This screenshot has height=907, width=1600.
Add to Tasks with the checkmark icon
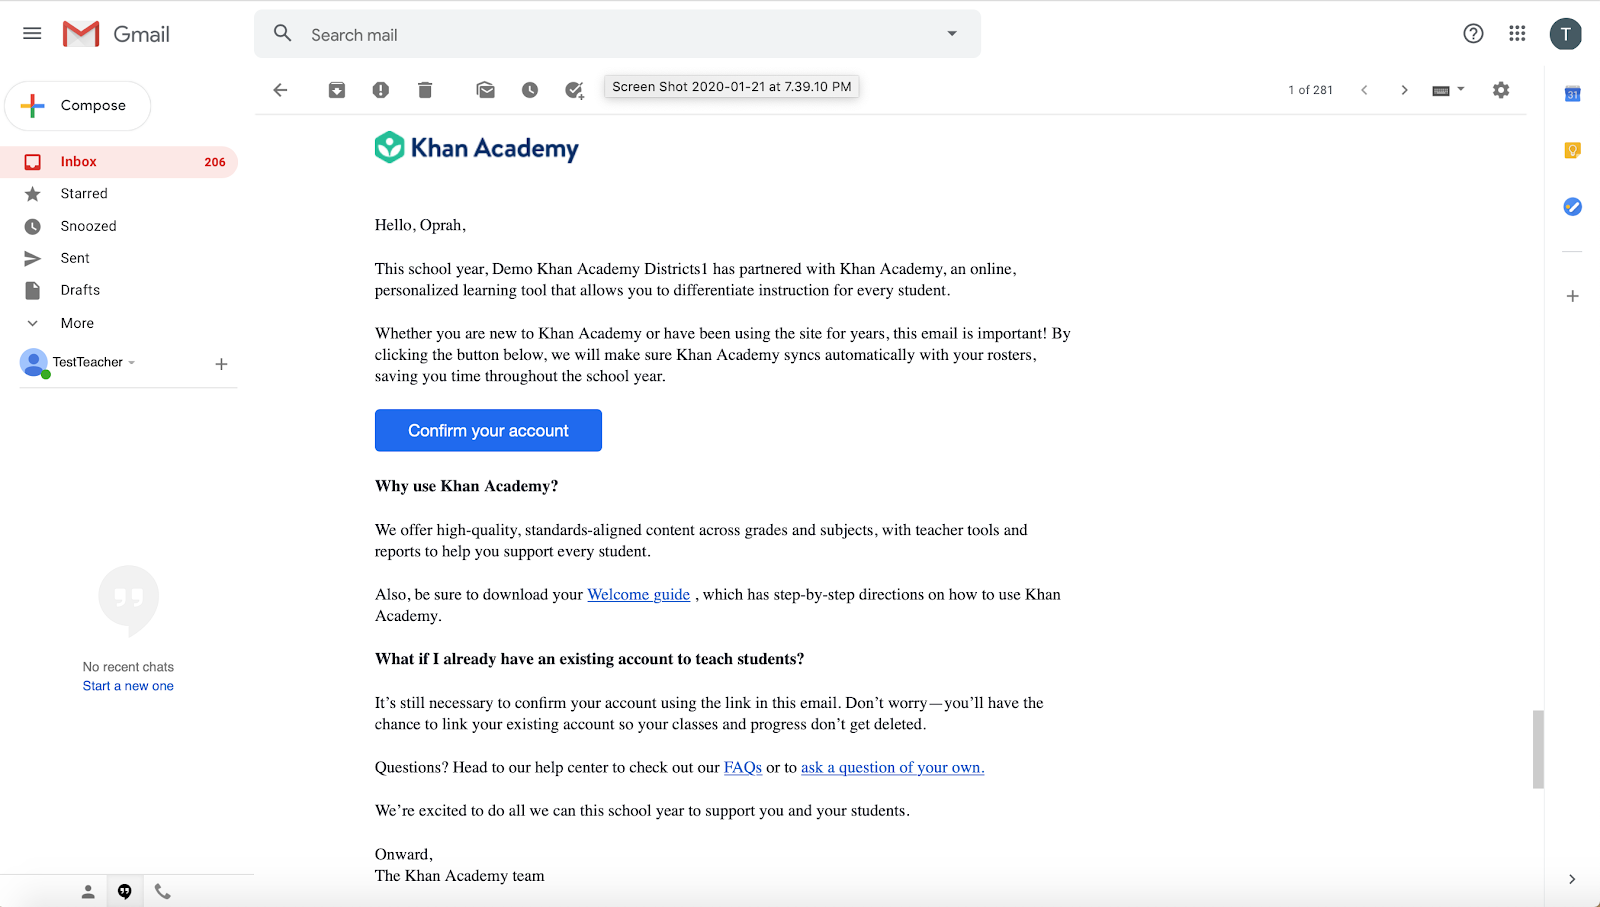pos(574,90)
